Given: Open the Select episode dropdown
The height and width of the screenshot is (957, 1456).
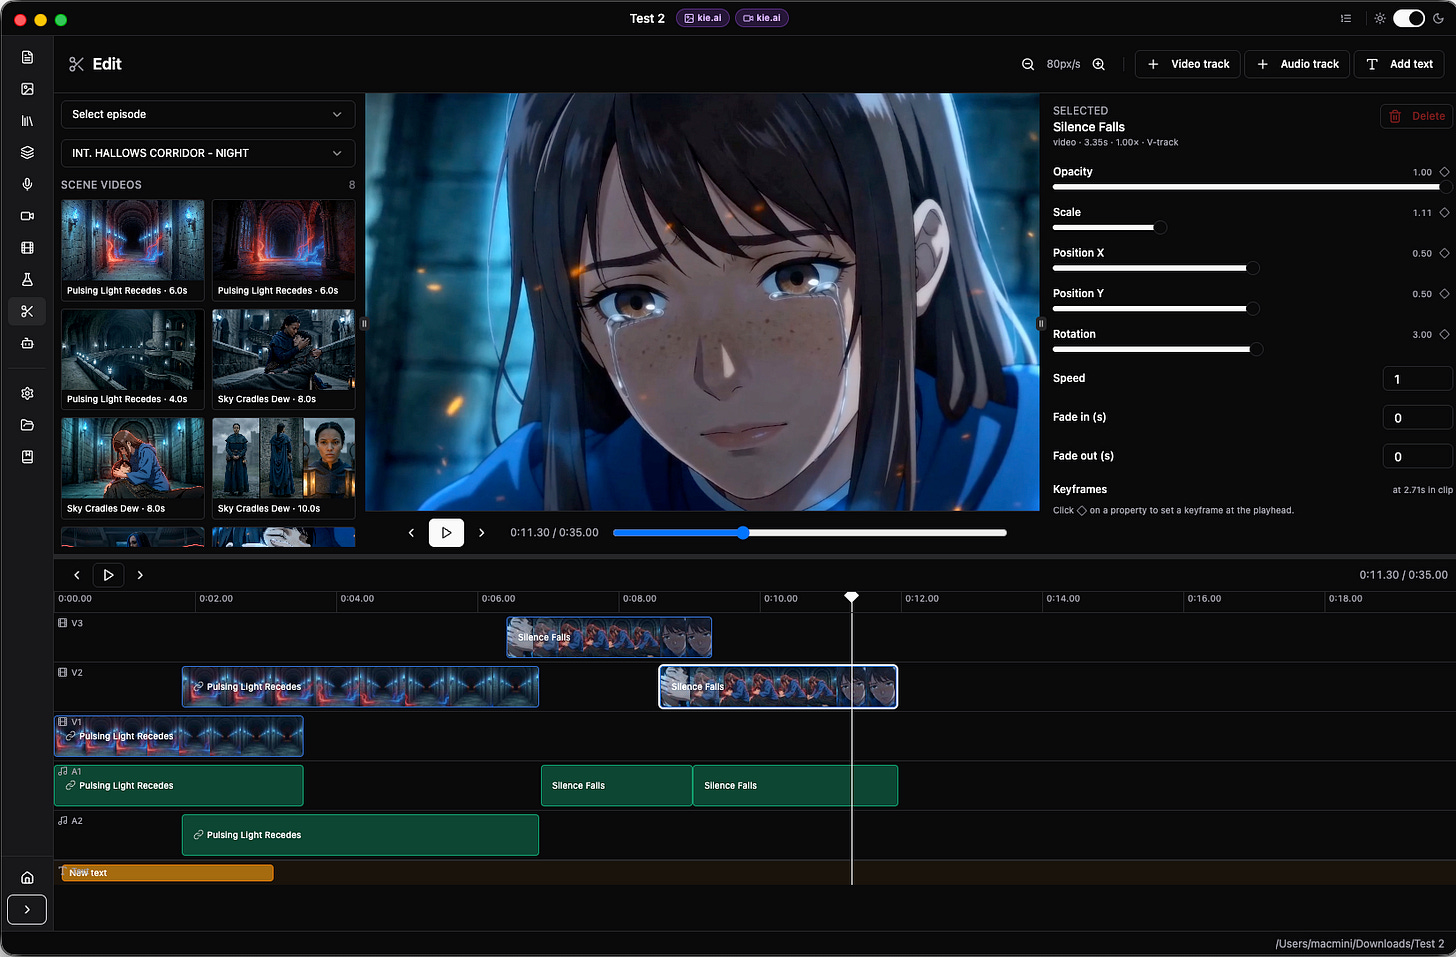Looking at the screenshot, I should [x=208, y=114].
